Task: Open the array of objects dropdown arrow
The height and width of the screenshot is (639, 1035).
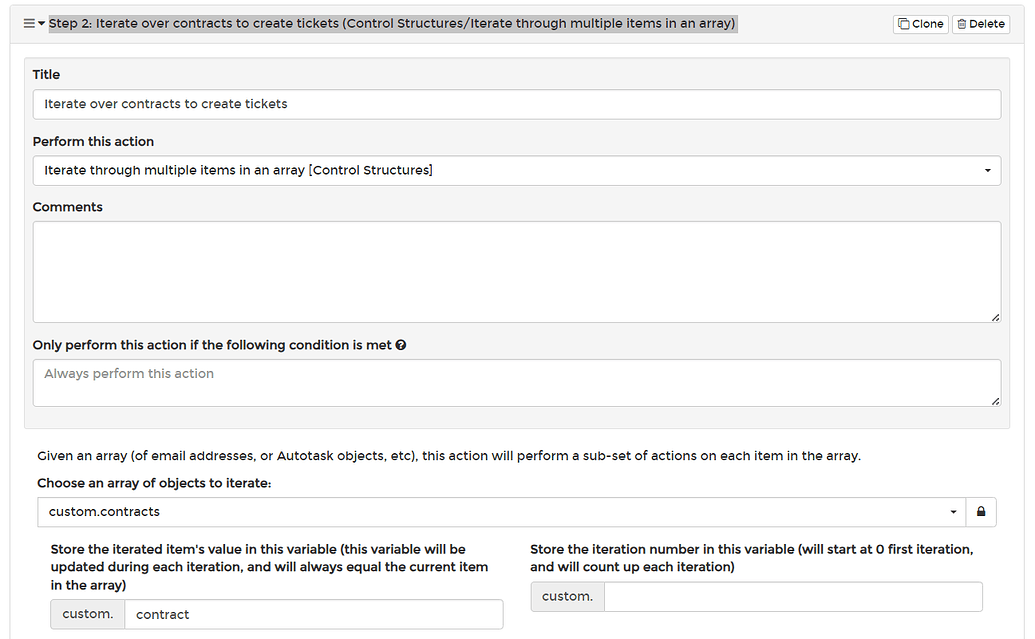Action: pyautogui.click(x=954, y=511)
